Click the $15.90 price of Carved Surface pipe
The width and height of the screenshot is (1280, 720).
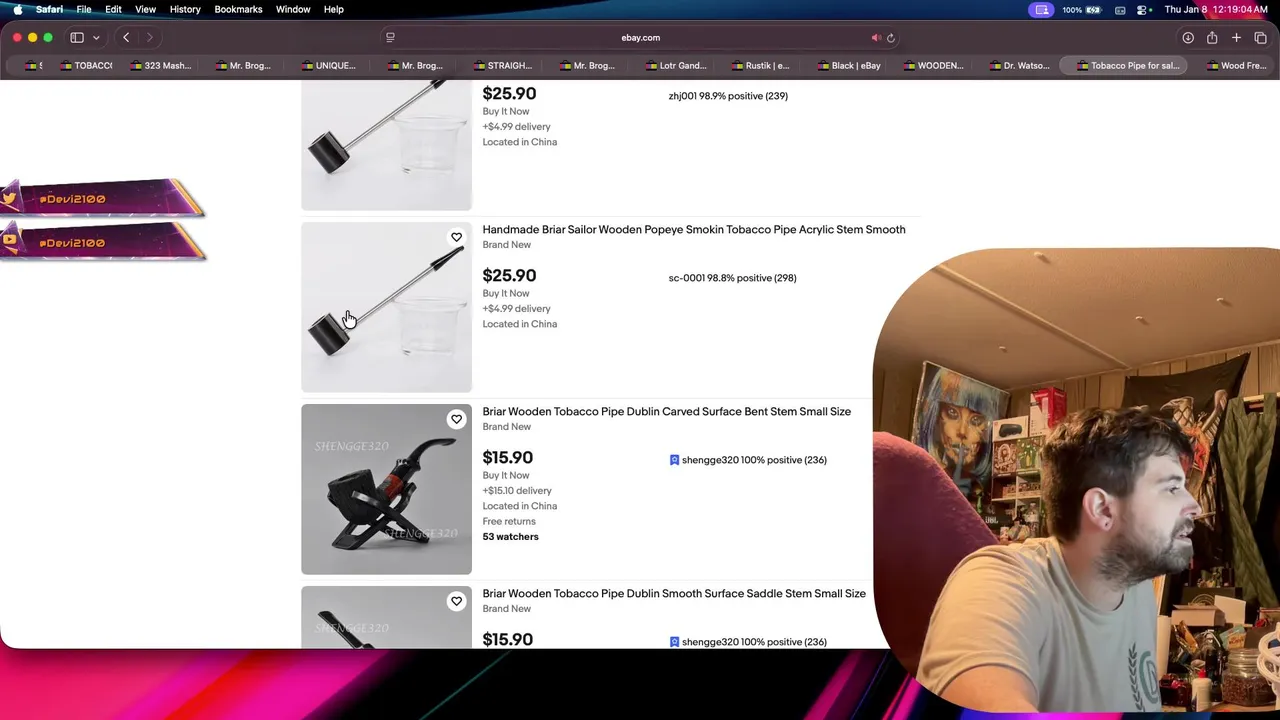pyautogui.click(x=508, y=457)
